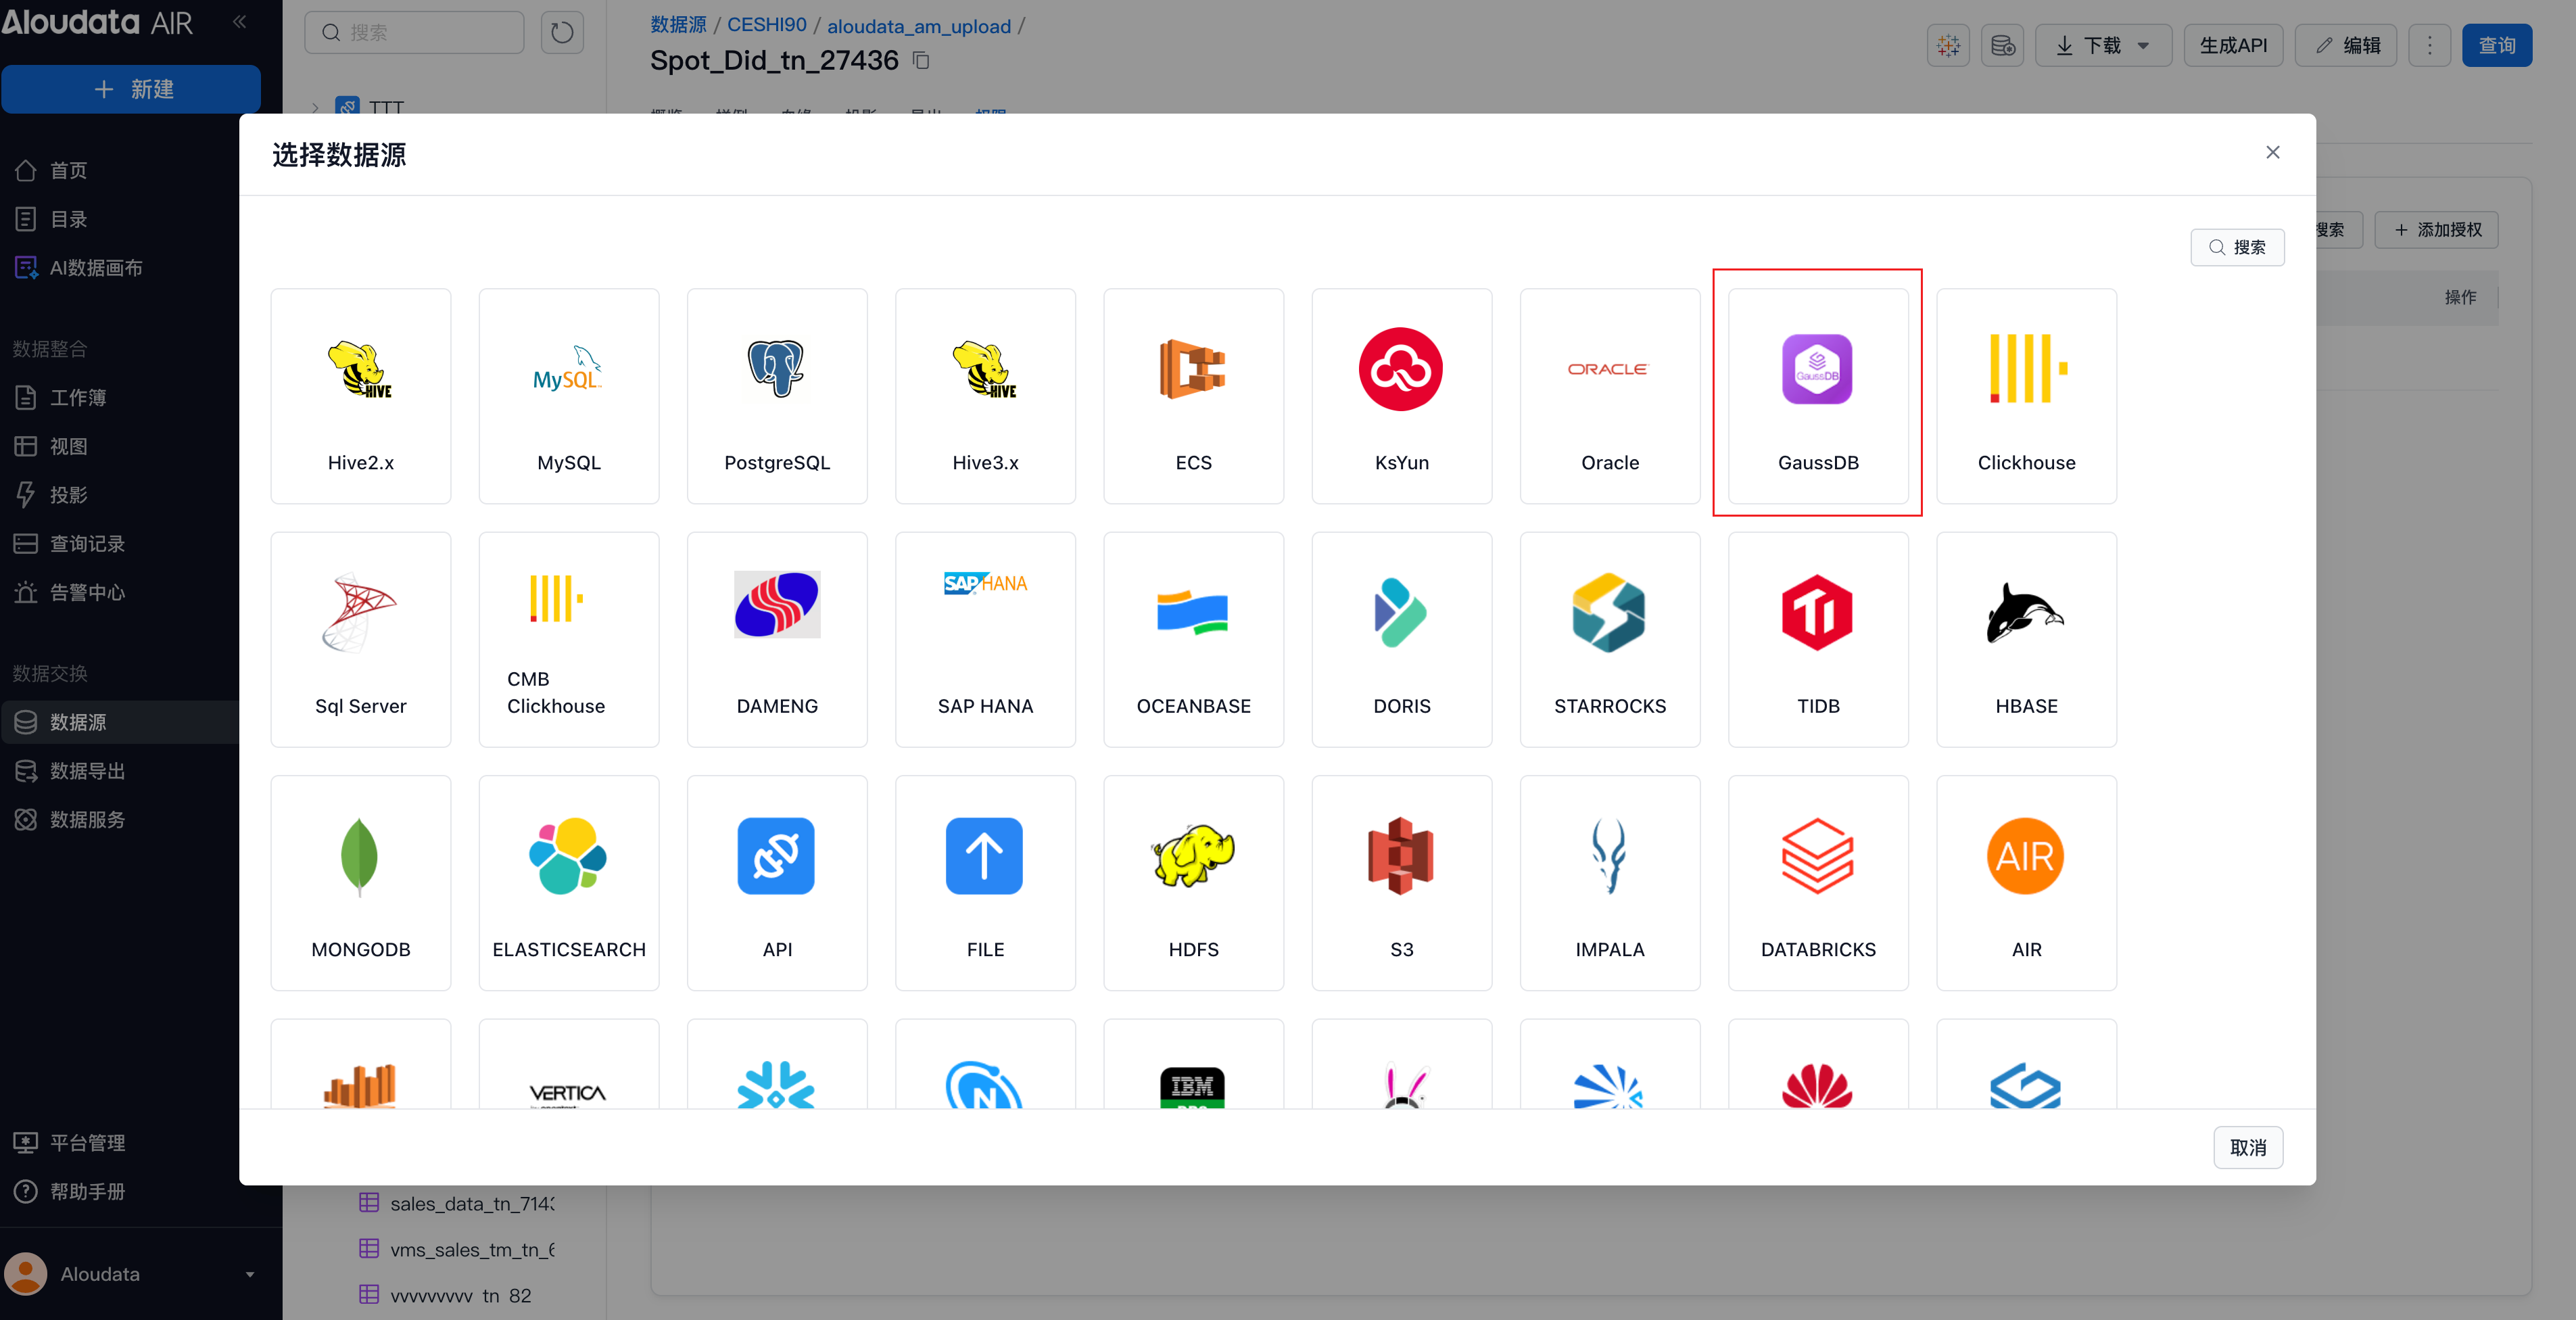Select the DATABRICKS data source

coord(1817,883)
